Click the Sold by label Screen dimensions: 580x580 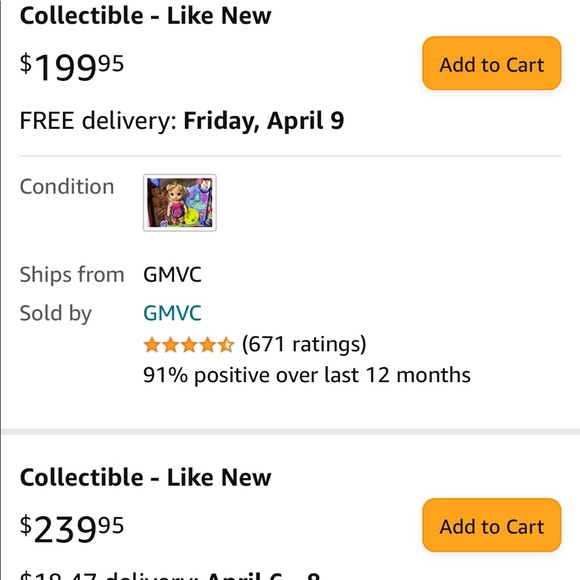[x=55, y=314]
